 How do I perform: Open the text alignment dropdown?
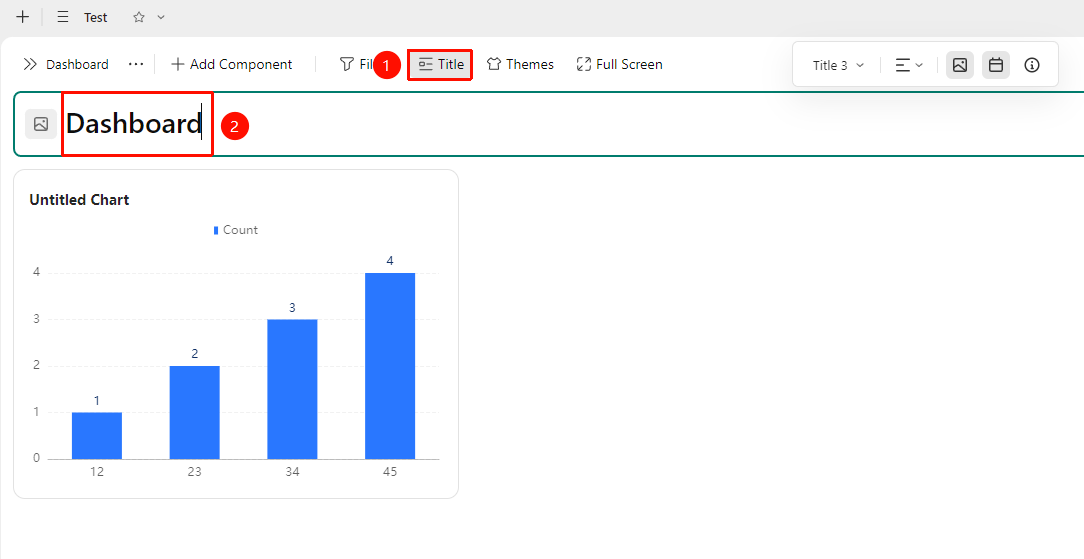[909, 65]
